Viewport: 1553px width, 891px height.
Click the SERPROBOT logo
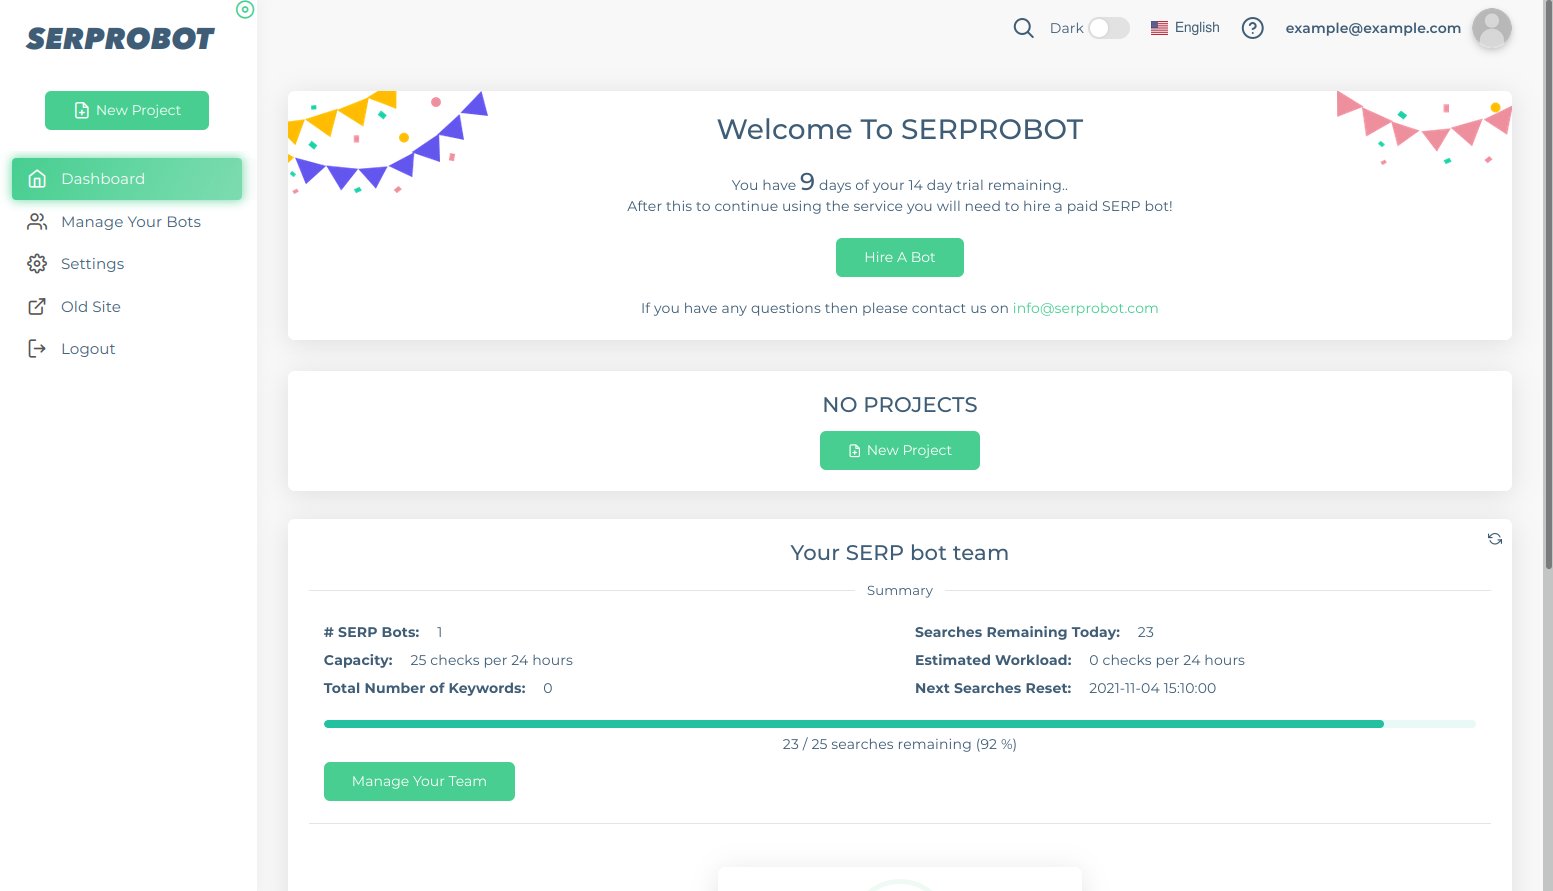click(x=120, y=39)
